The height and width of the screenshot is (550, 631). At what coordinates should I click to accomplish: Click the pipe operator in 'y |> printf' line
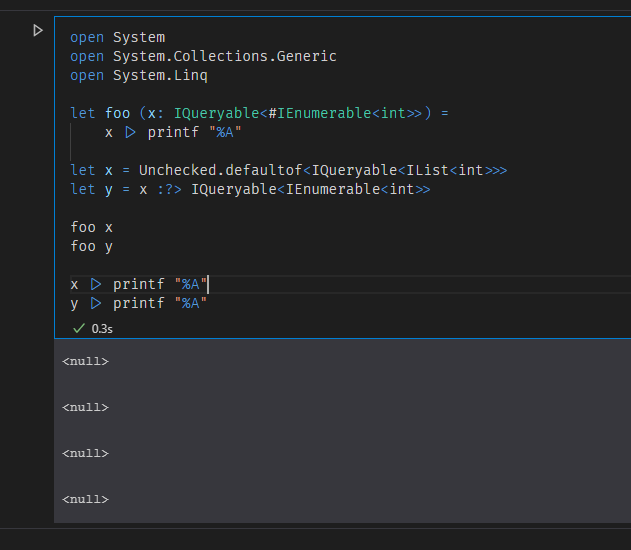point(96,303)
